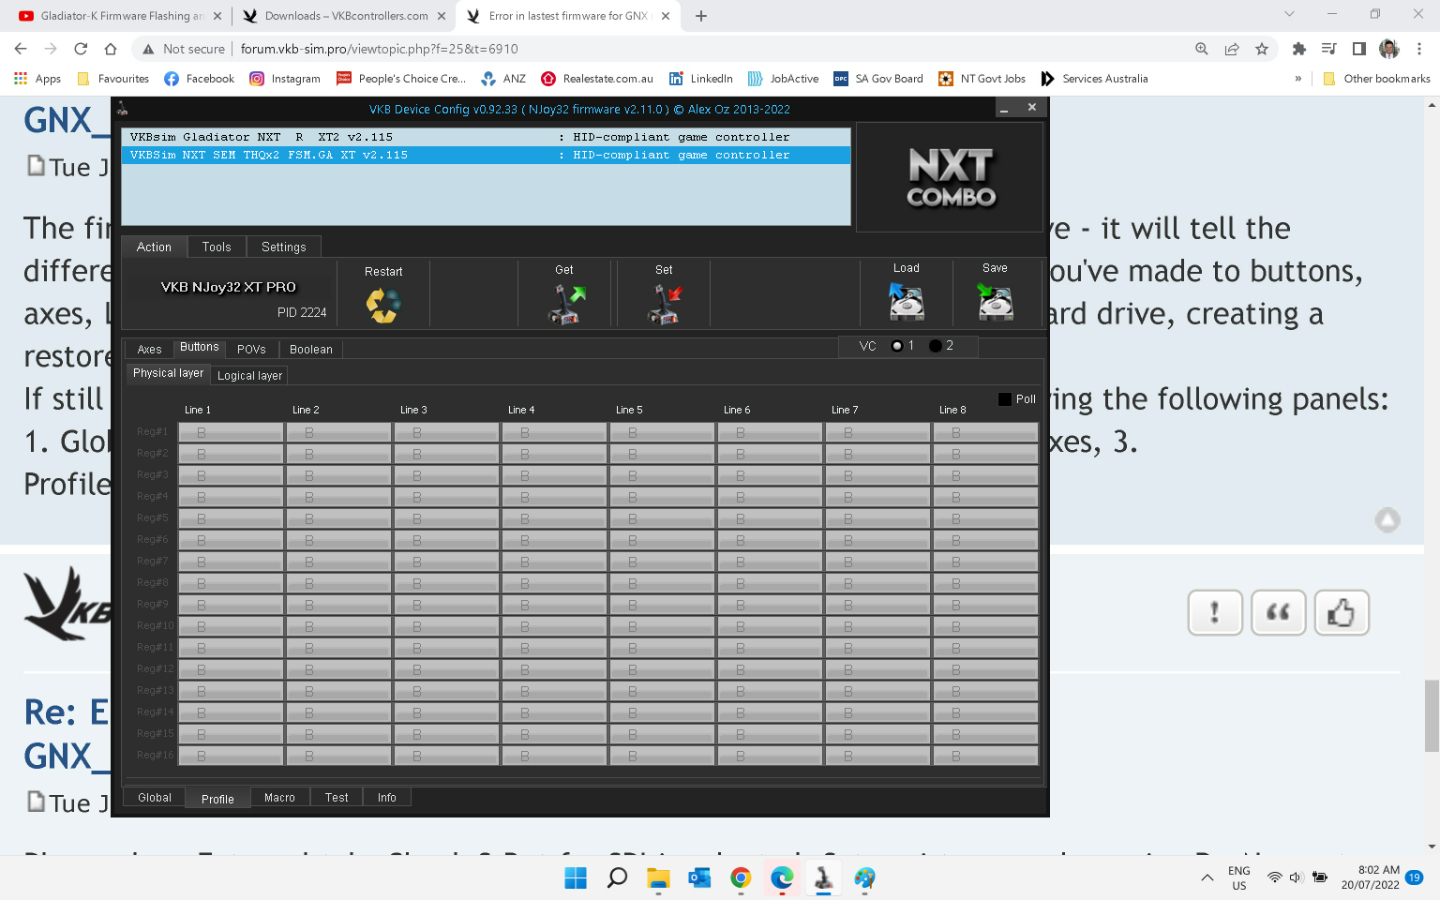Open the LinkedIn bookmark
The image size is (1440, 900).
[x=701, y=78]
